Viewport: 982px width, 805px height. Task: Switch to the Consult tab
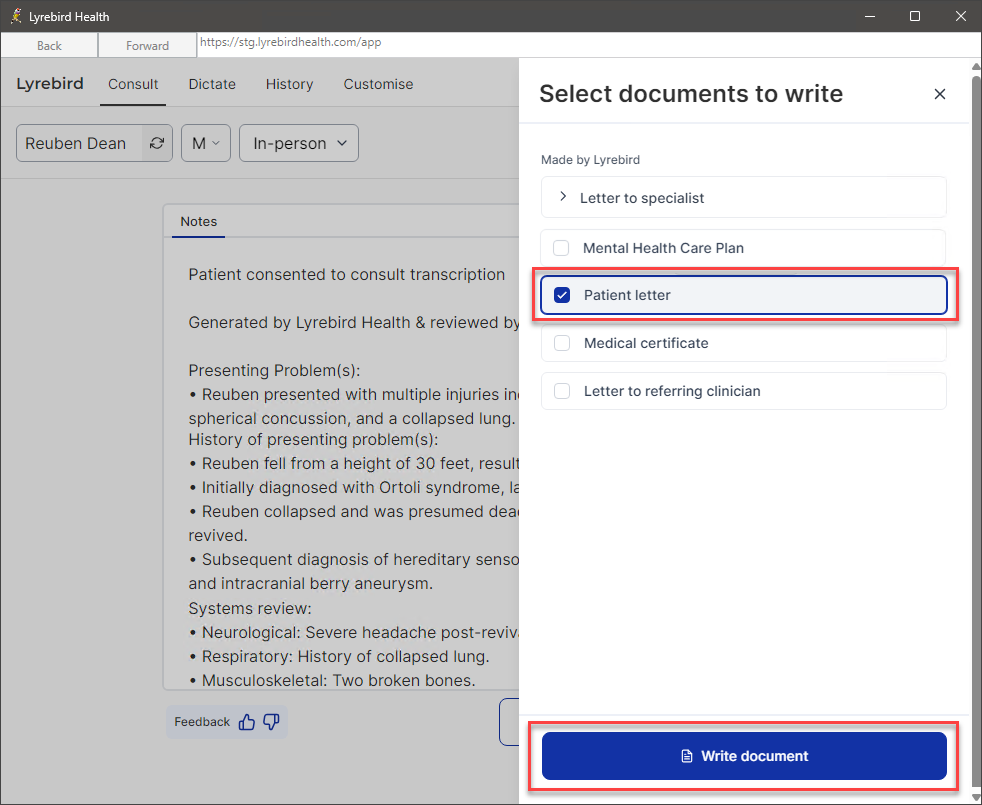click(133, 84)
